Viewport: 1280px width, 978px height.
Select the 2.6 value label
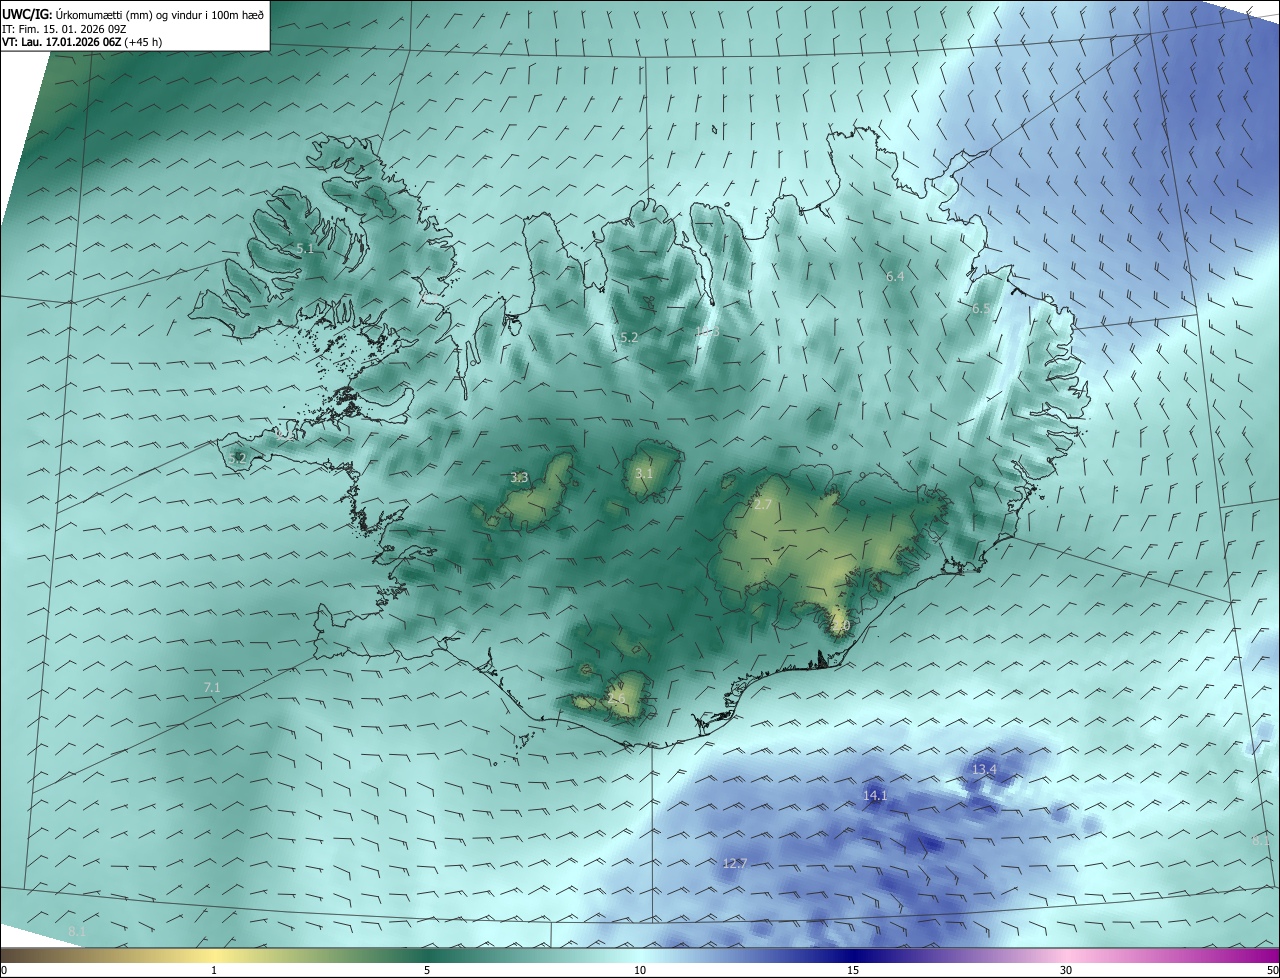[616, 699]
